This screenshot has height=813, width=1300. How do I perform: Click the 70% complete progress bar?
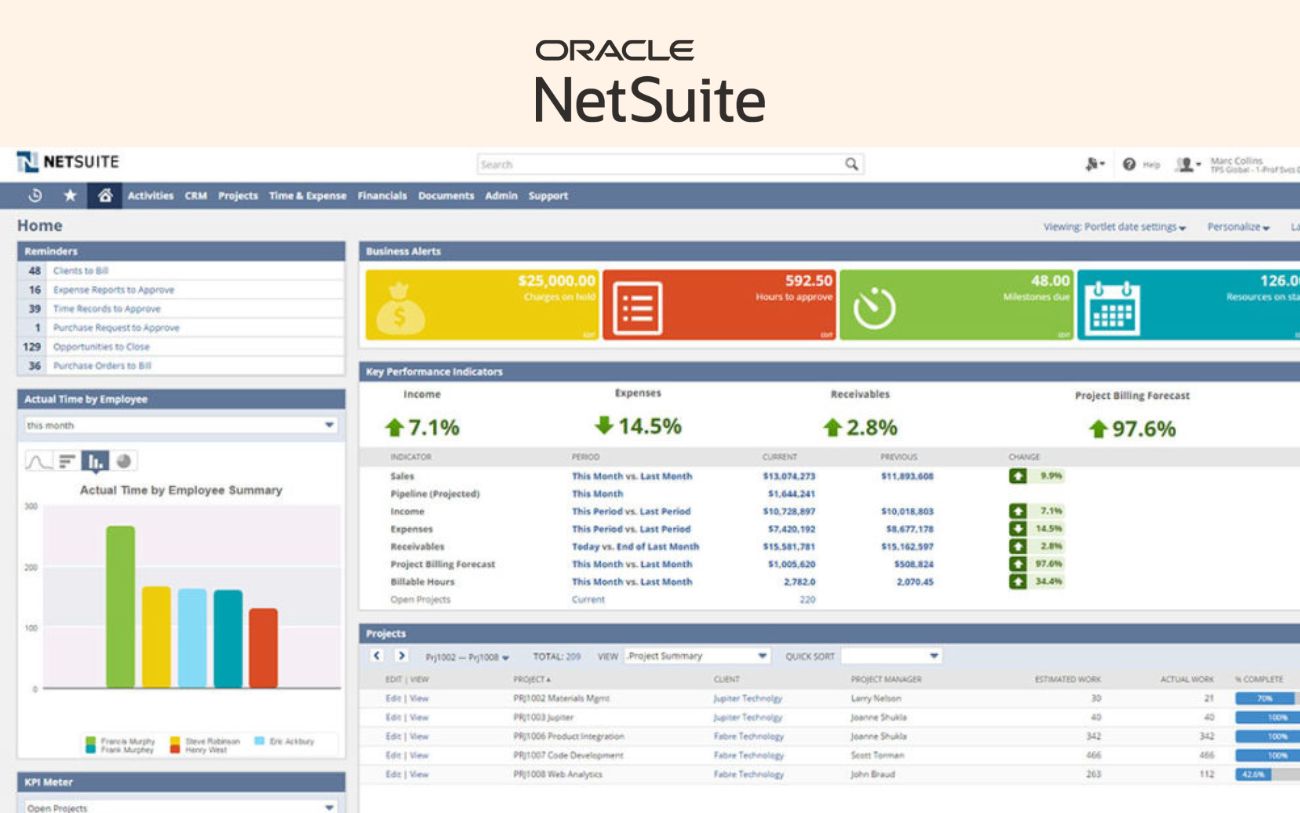(x=1266, y=698)
